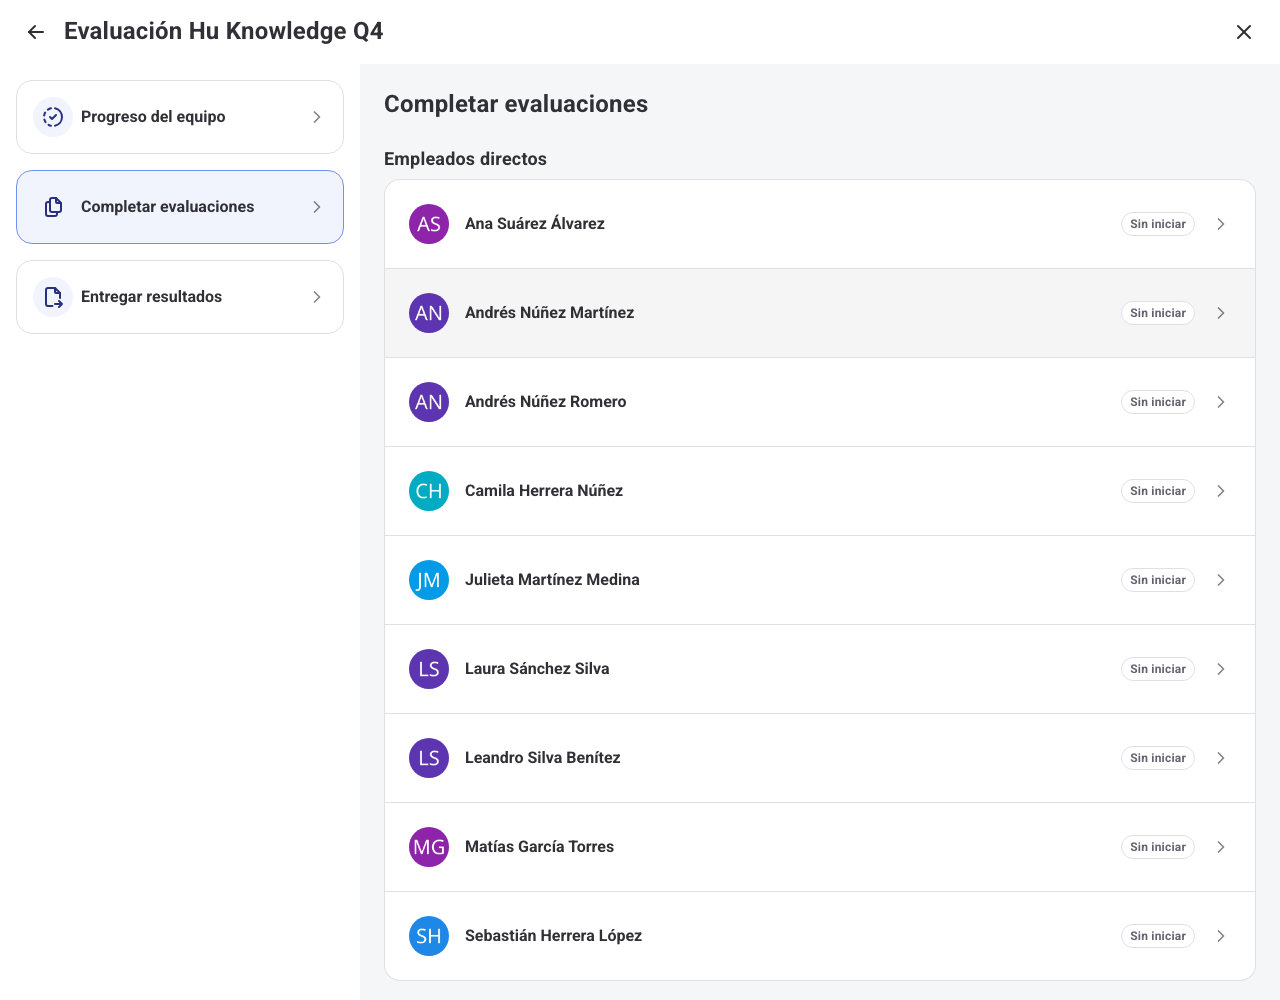Click the Completar evaluaciones documents icon

click(x=53, y=207)
